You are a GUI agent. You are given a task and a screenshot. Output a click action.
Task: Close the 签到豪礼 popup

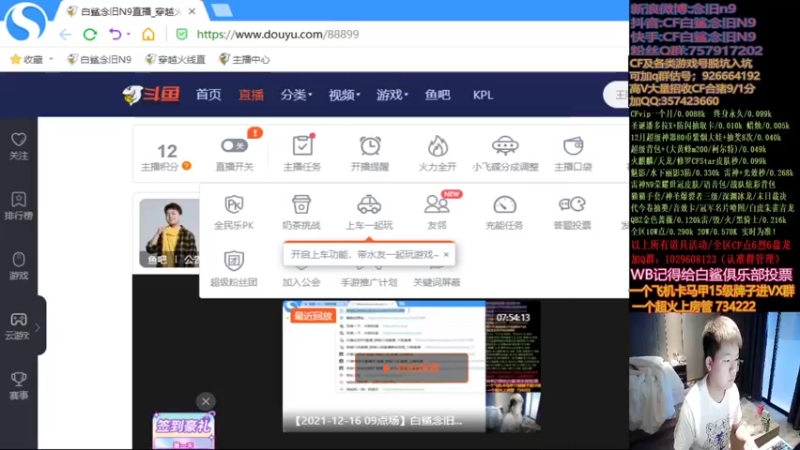(206, 402)
